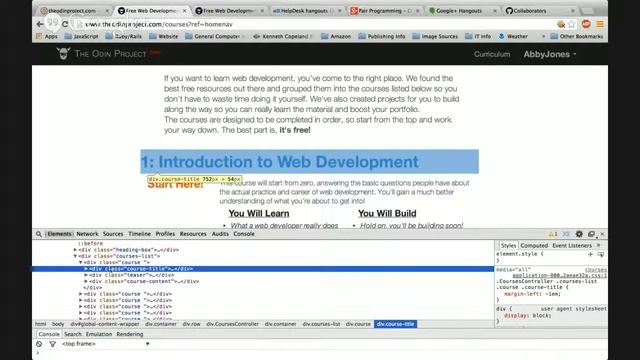Open the Search drawer tab
The image size is (640, 360).
(73, 334)
